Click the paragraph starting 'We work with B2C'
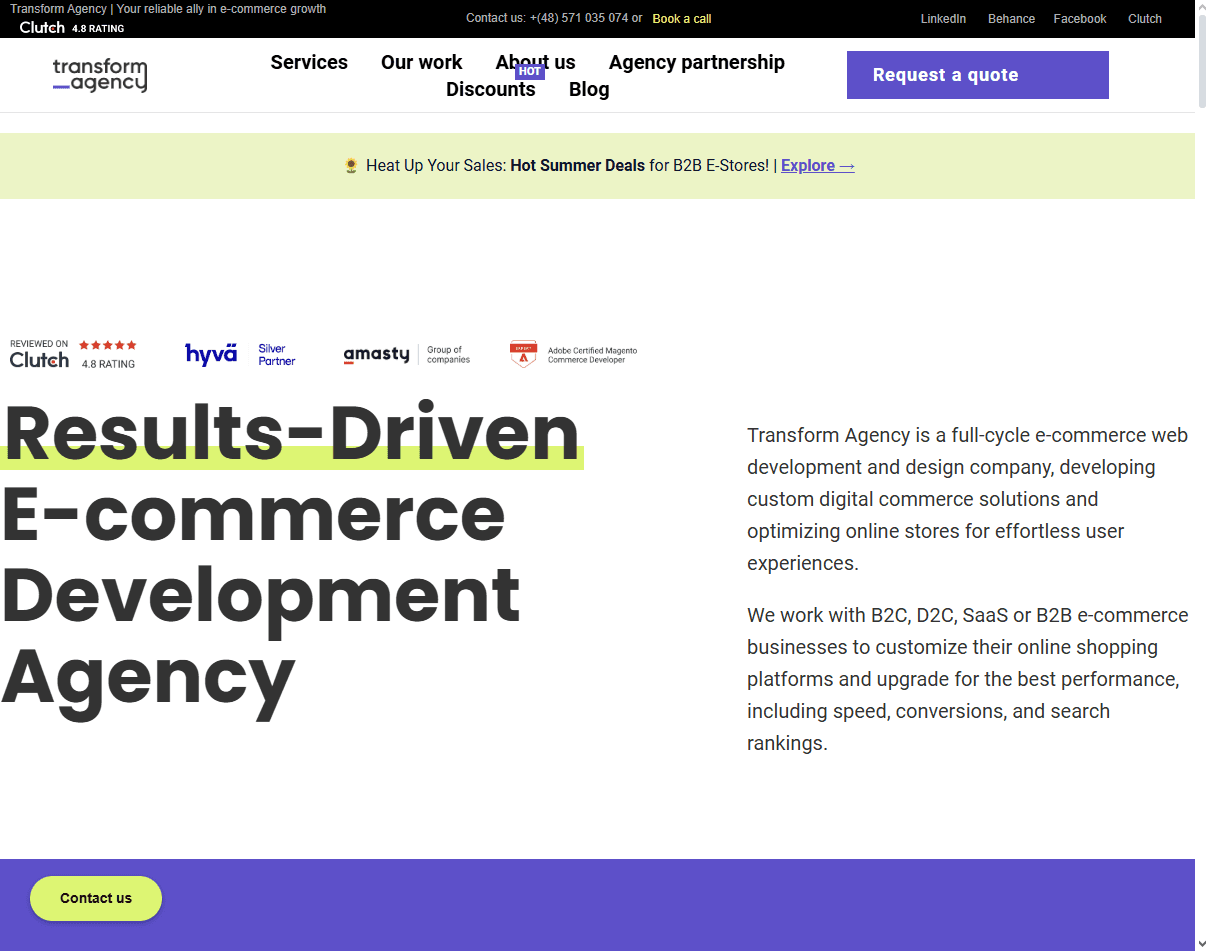The height and width of the screenshot is (951, 1210). click(x=968, y=679)
